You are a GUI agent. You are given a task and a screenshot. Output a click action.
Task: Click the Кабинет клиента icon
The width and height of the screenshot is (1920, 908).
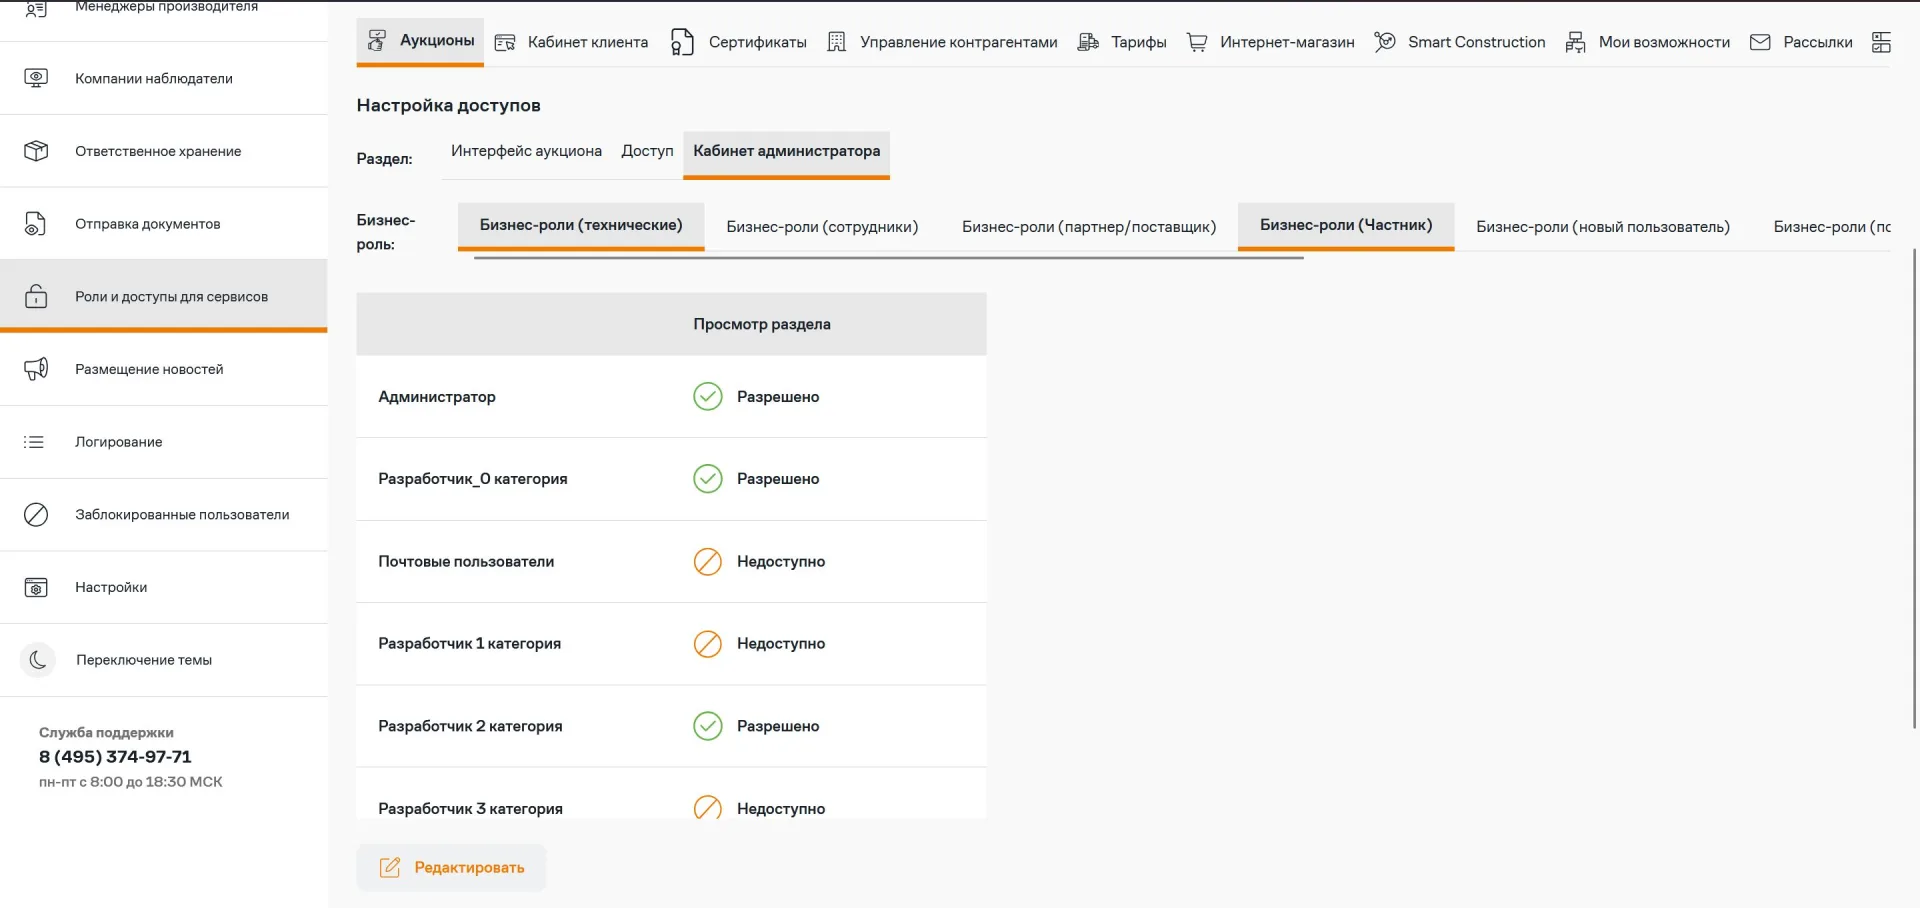click(x=505, y=42)
